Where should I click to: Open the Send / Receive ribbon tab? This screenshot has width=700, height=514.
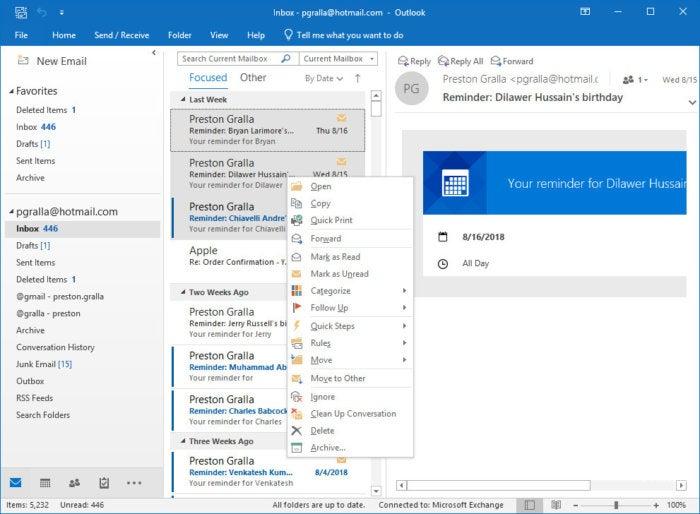click(121, 35)
